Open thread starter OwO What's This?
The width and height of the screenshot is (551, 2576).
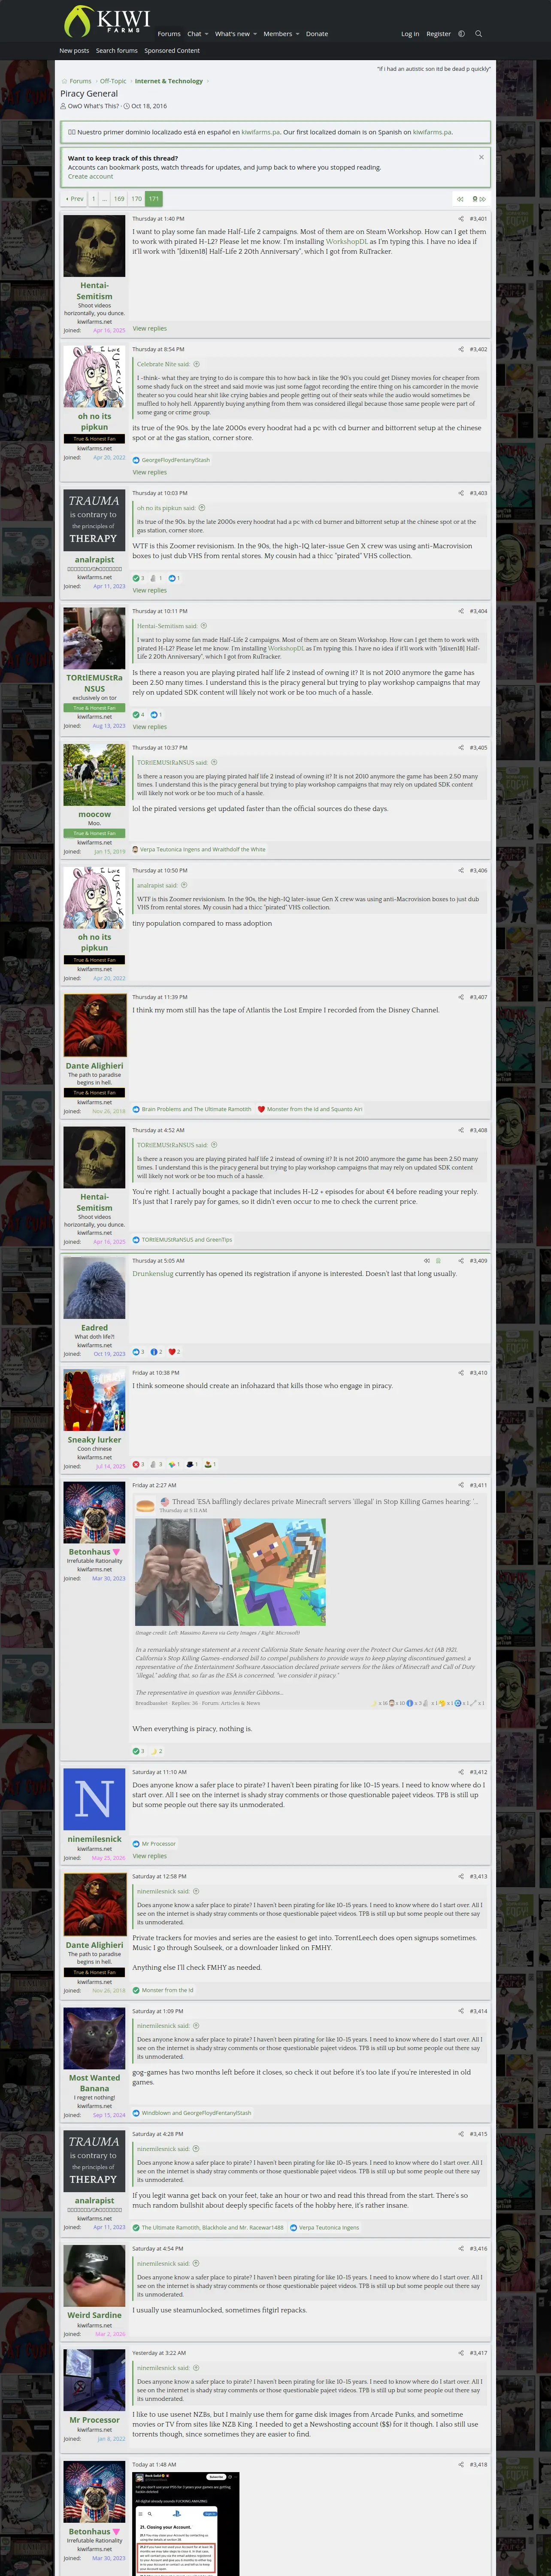coord(93,106)
